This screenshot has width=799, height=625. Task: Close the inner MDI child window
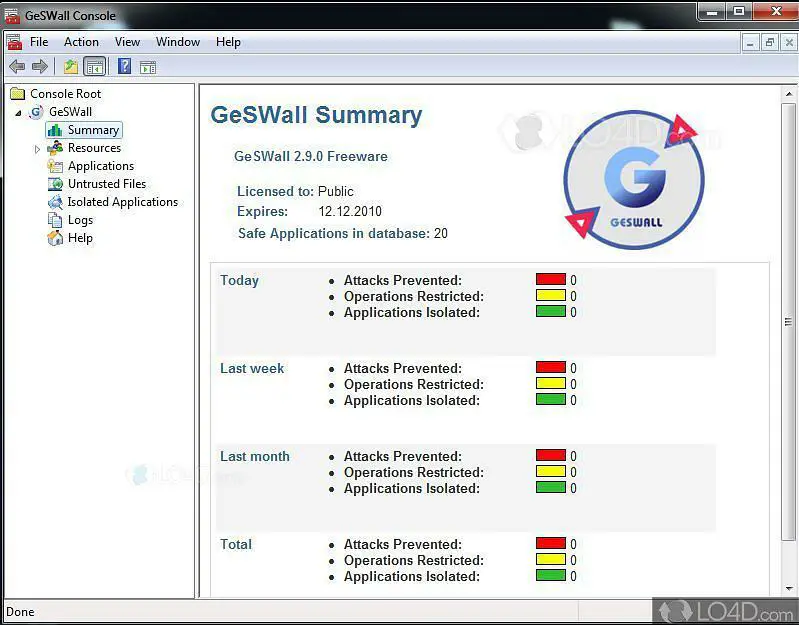tap(789, 43)
